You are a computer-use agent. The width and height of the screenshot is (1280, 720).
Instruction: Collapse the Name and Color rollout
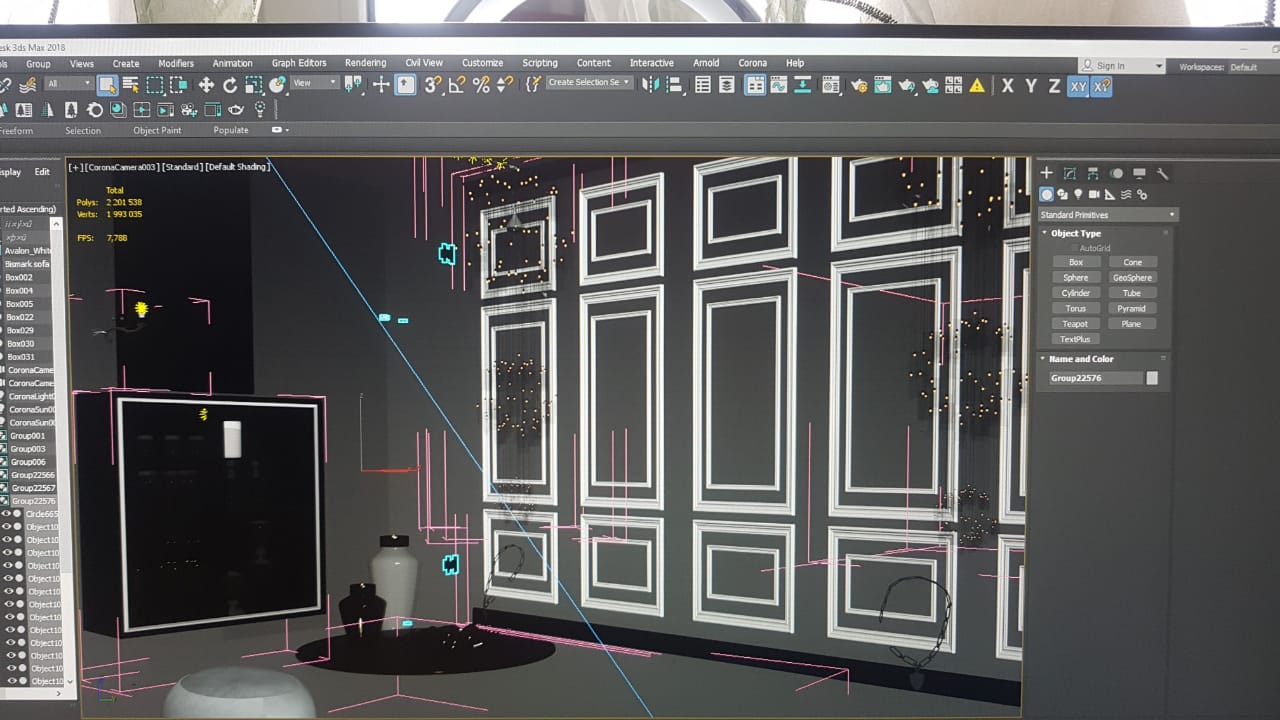(x=1080, y=359)
